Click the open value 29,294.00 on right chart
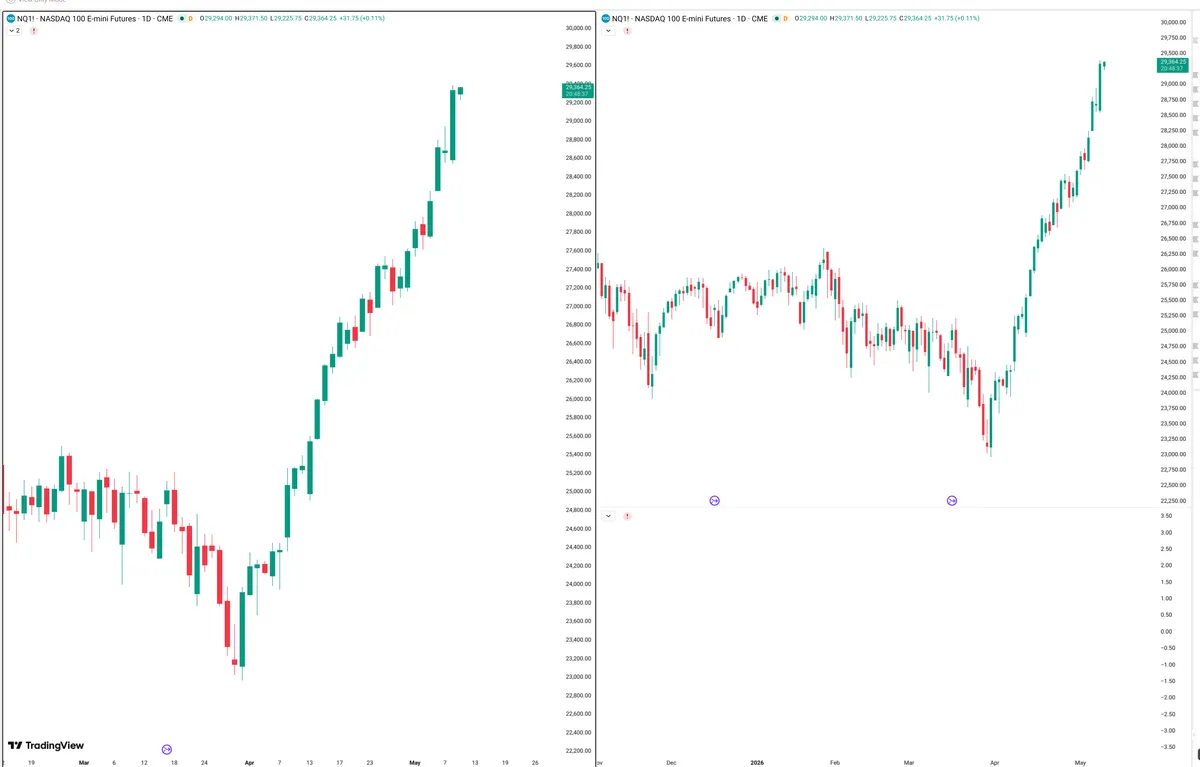The image size is (1200, 767). (x=813, y=18)
